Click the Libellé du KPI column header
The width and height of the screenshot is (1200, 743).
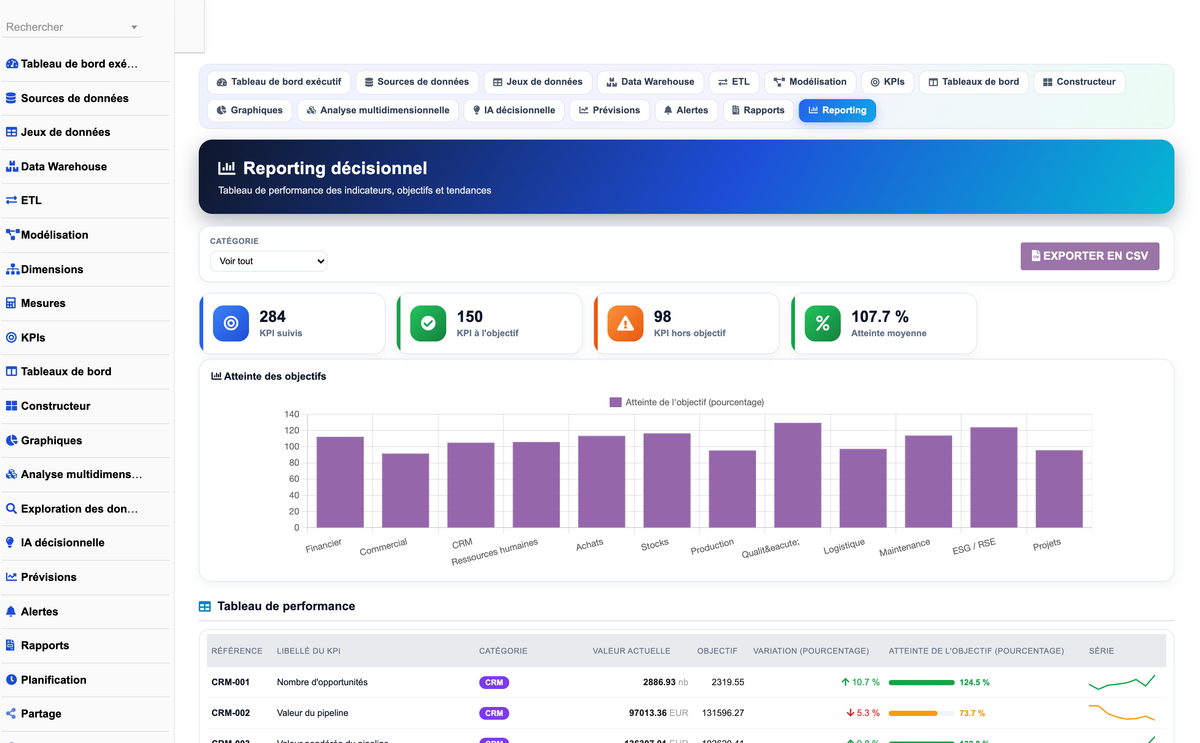(x=308, y=651)
